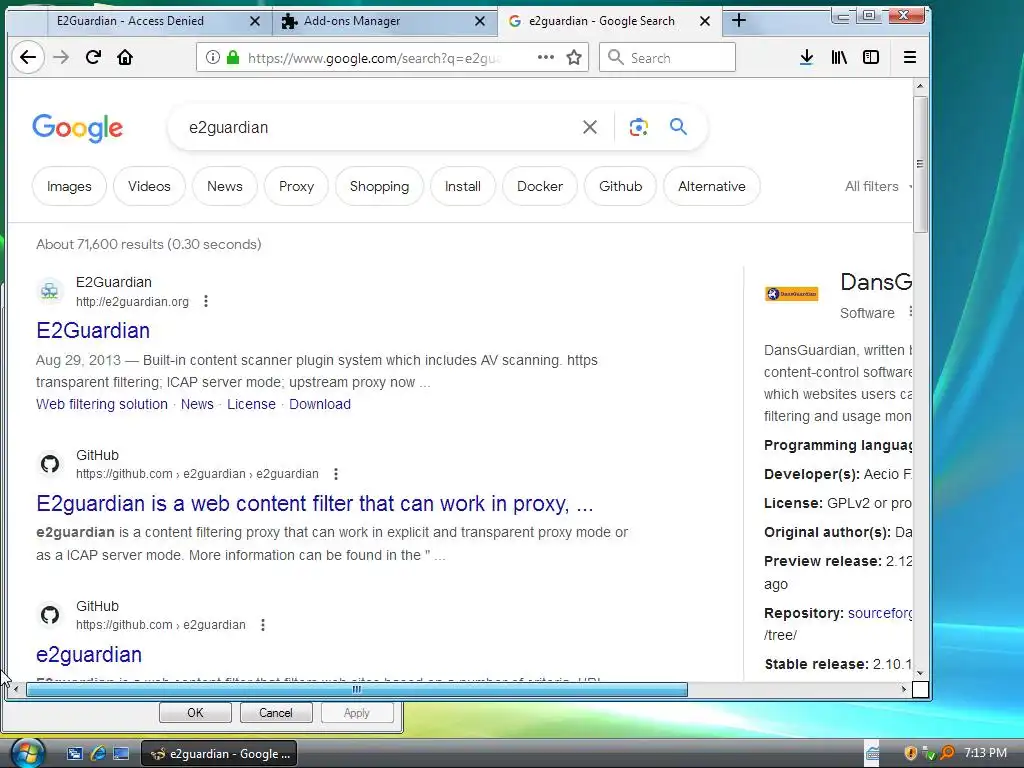Go back with the browser back arrow
This screenshot has height=768, width=1024.
(27, 57)
